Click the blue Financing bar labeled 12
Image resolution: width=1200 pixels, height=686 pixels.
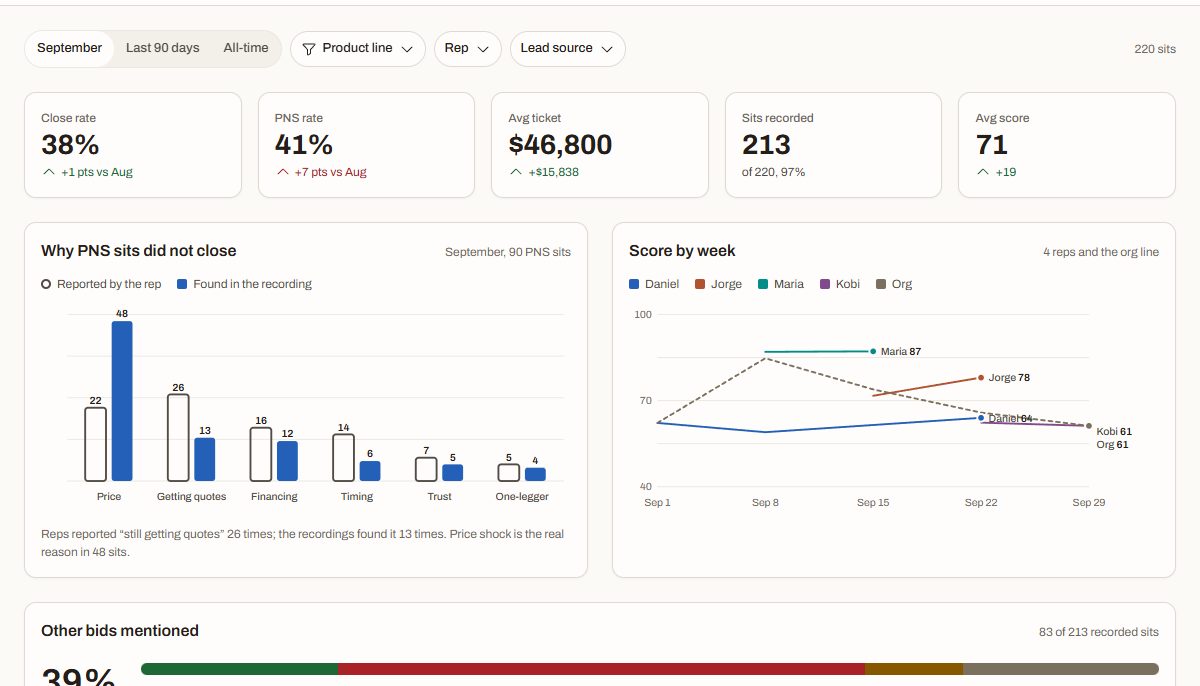(x=287, y=461)
